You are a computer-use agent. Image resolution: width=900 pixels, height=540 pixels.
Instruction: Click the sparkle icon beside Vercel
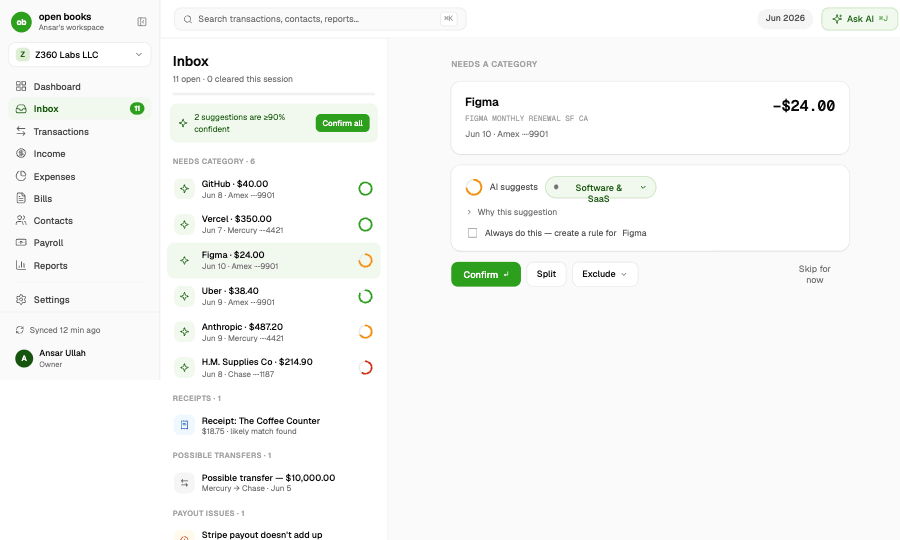[184, 224]
